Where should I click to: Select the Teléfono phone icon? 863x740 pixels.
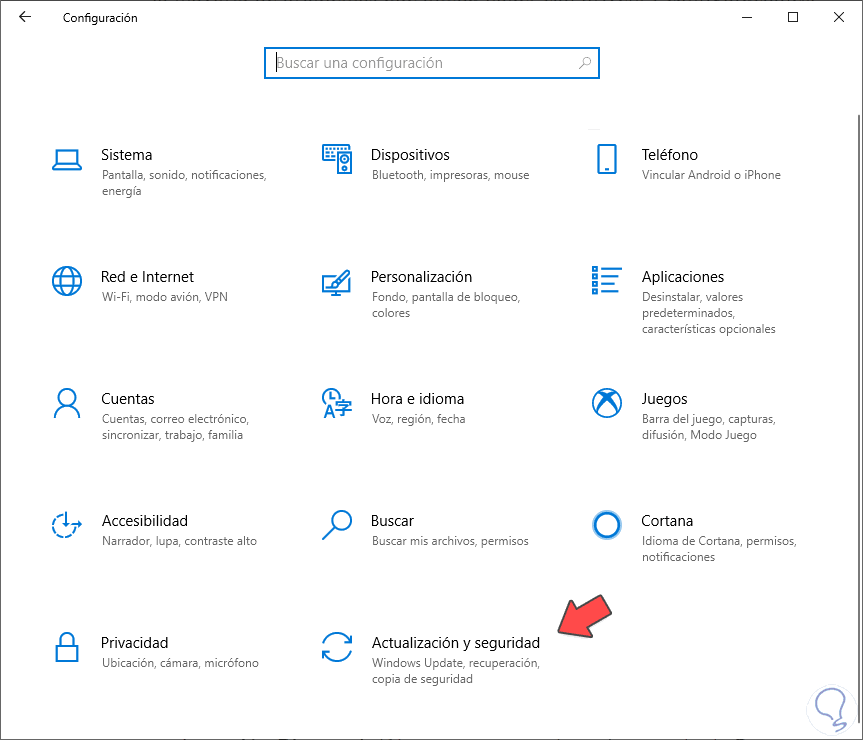pyautogui.click(x=607, y=159)
